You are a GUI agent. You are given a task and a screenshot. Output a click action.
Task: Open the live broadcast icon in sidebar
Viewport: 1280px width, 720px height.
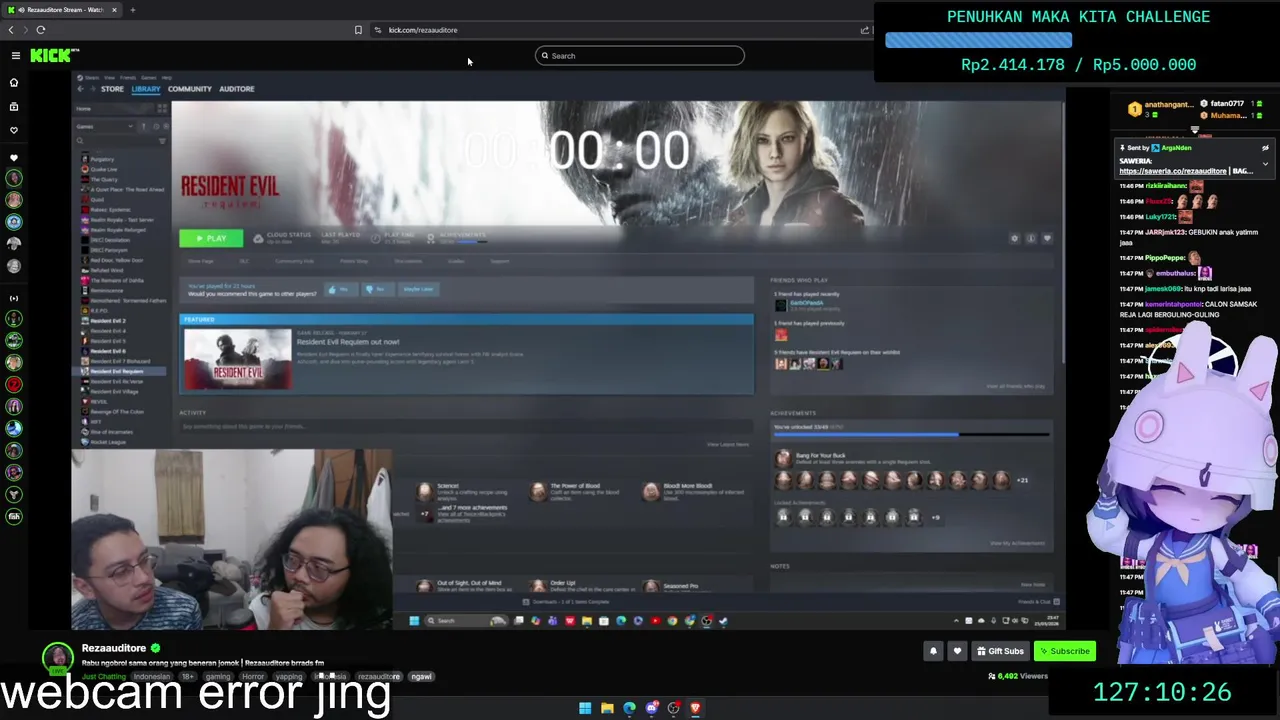point(14,298)
